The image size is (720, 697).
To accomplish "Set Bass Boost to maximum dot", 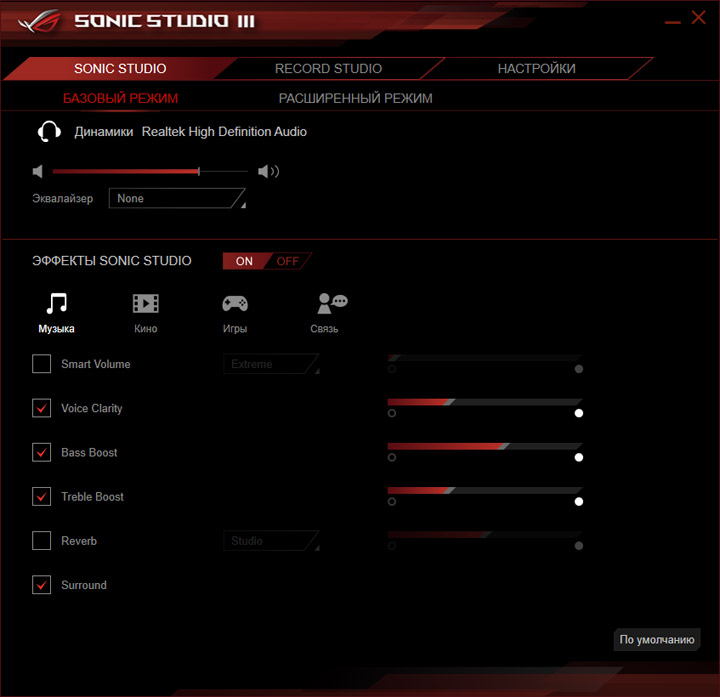I will pyautogui.click(x=579, y=457).
